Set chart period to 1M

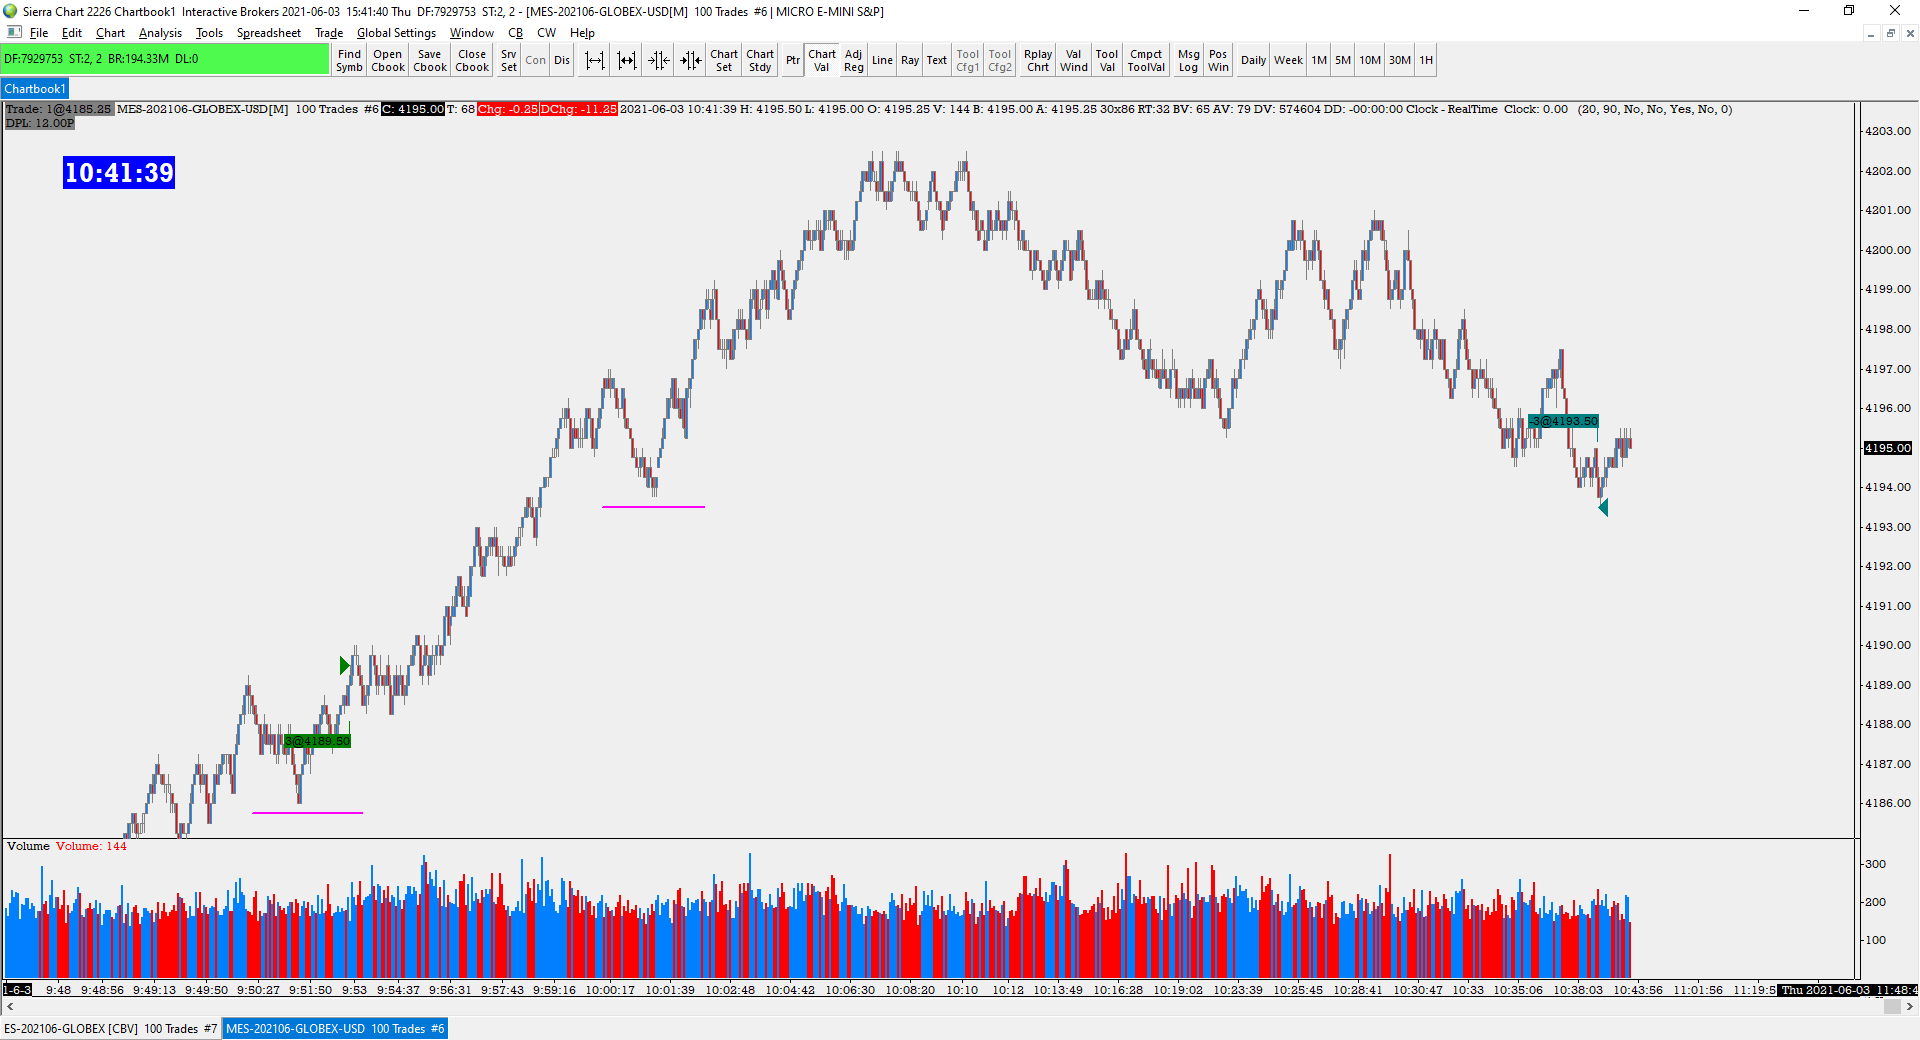point(1319,60)
